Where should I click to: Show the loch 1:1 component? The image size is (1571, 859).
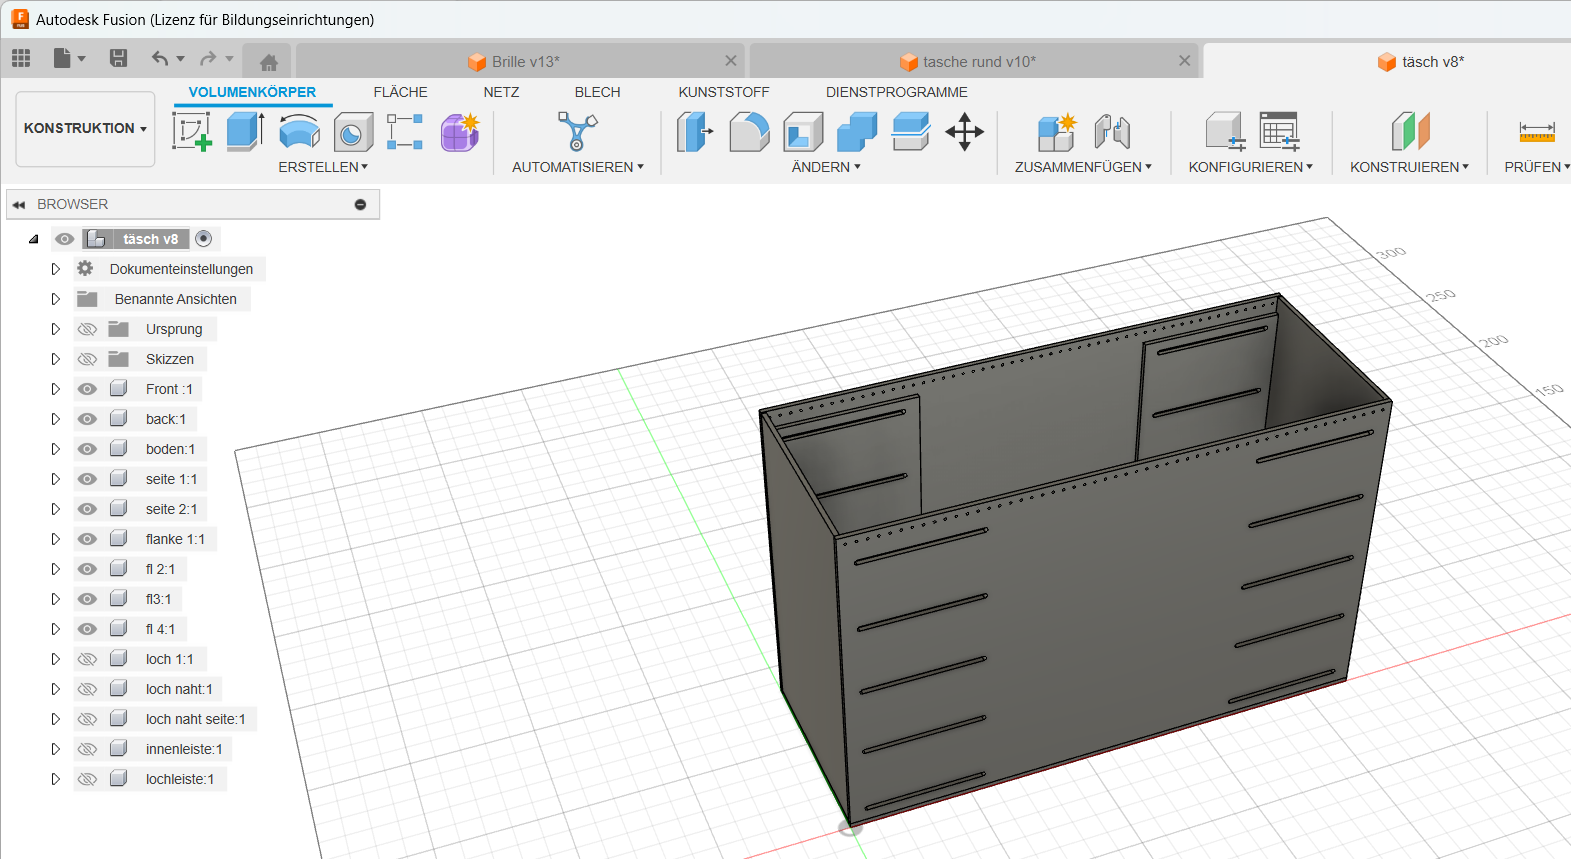tap(88, 659)
